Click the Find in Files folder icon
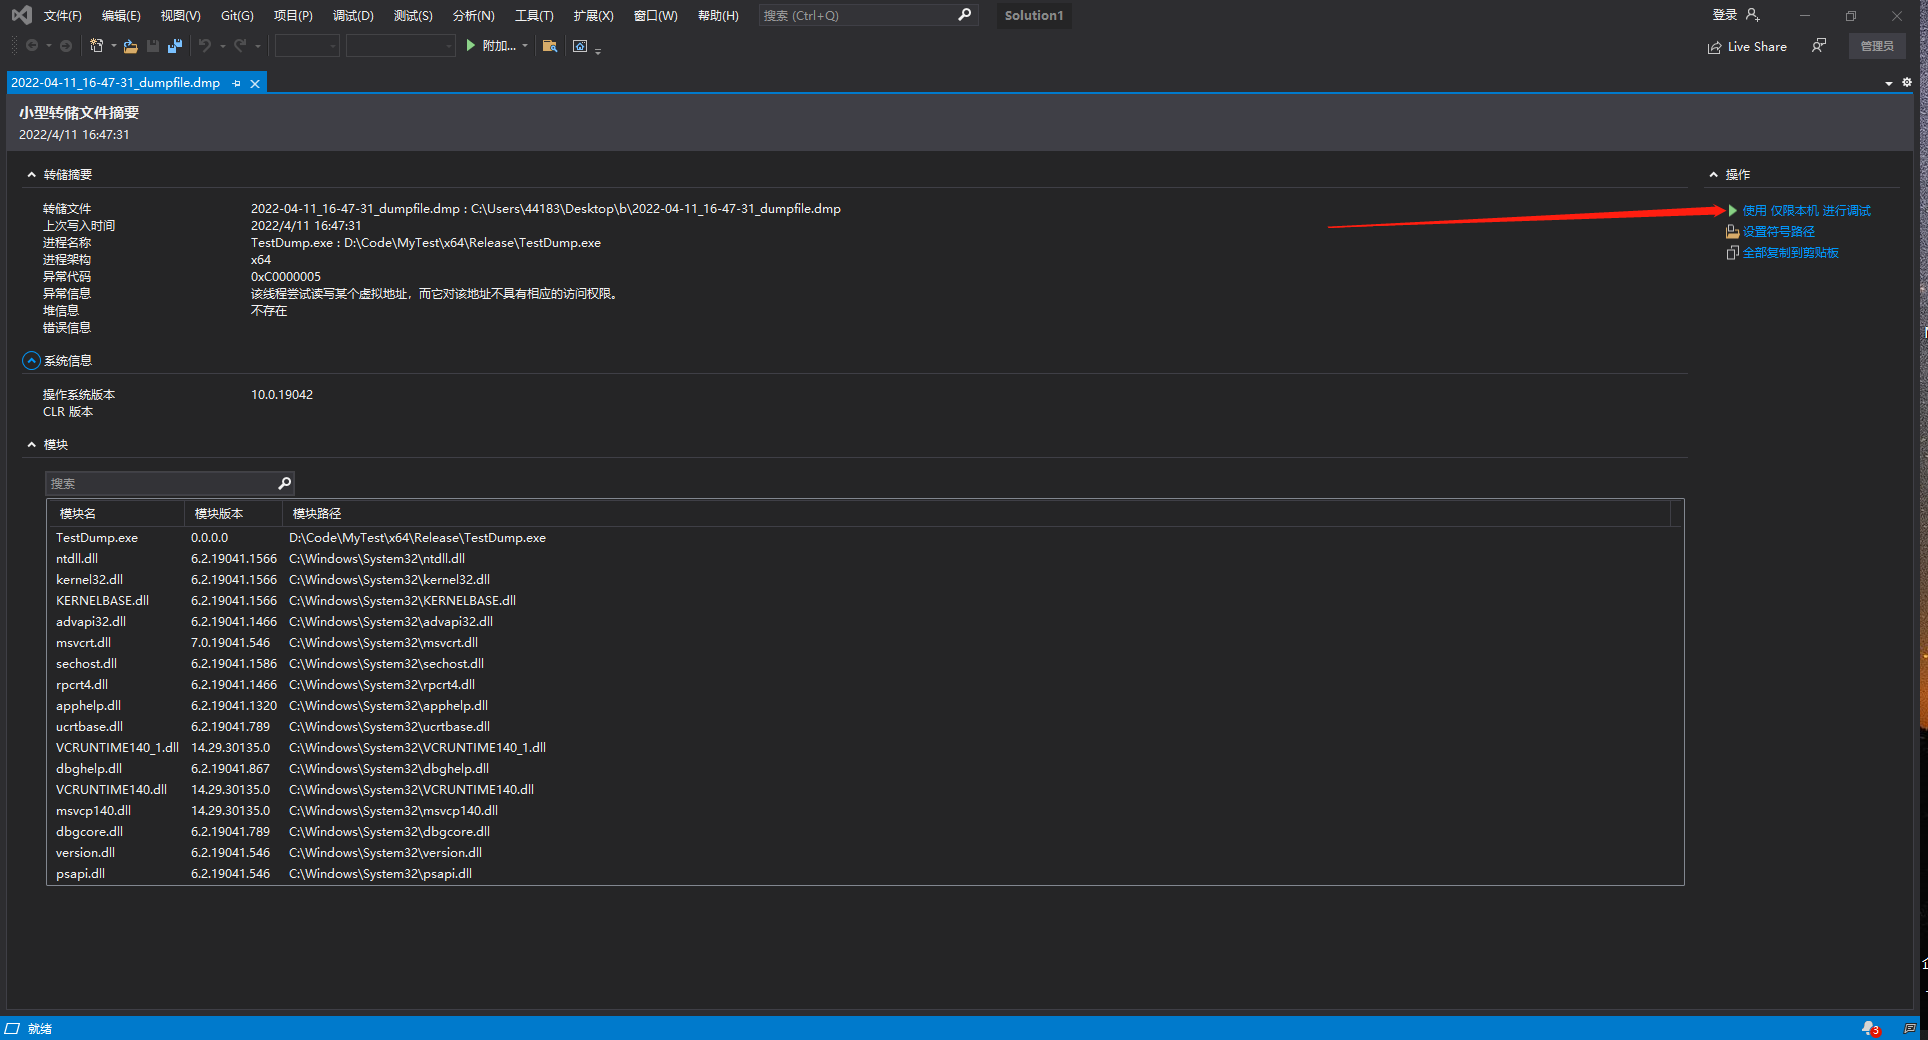This screenshot has width=1928, height=1040. point(550,46)
